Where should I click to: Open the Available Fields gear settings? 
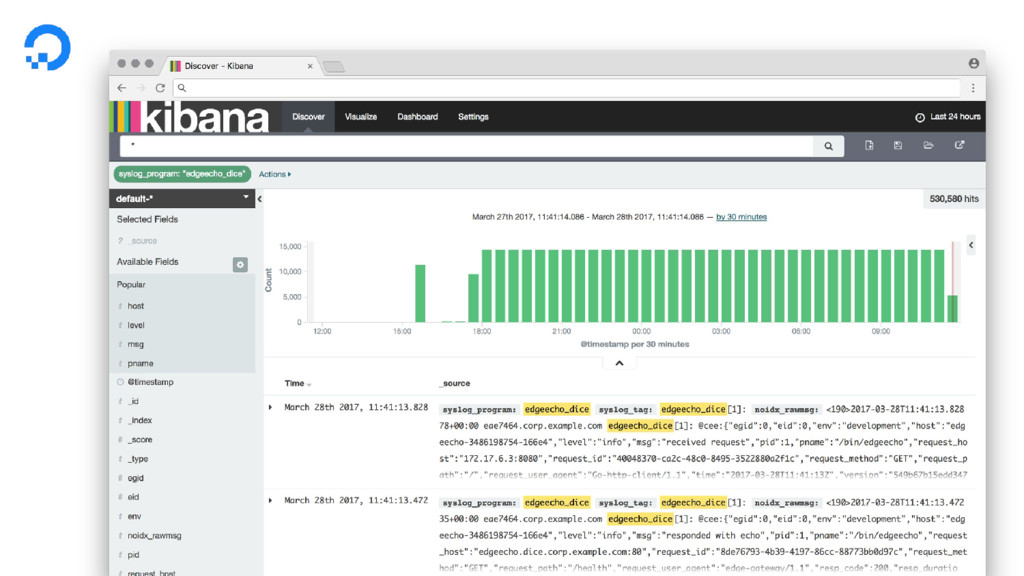pyautogui.click(x=240, y=264)
